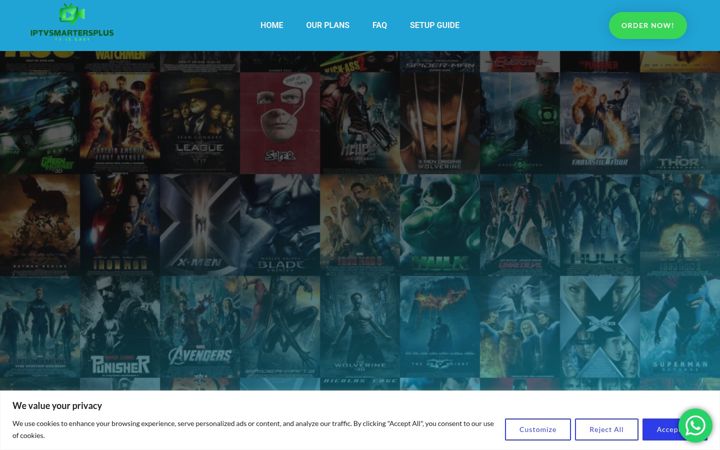The image size is (720, 450).
Task: Select the Punisher movie poster
Action: coord(120,326)
